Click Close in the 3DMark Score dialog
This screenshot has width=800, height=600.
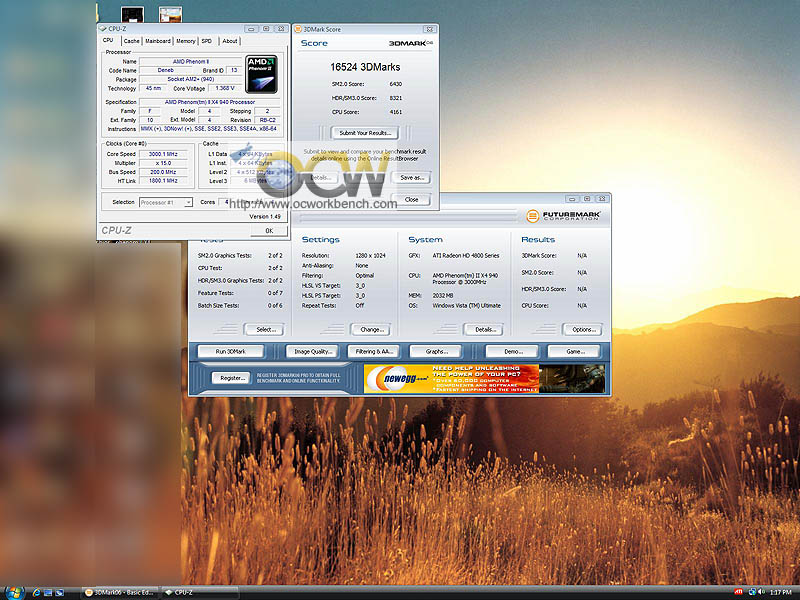(411, 199)
